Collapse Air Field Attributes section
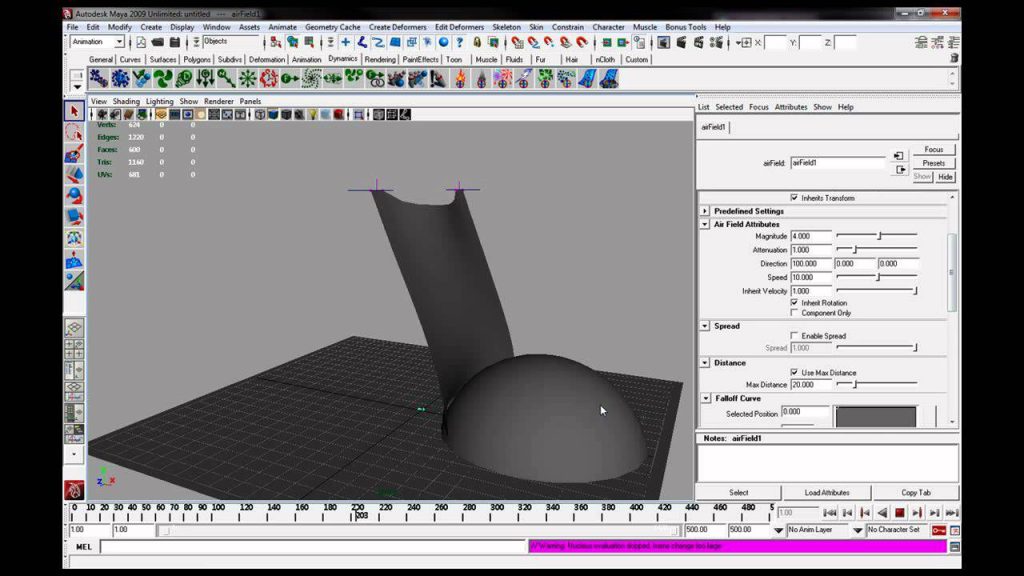 (x=705, y=224)
